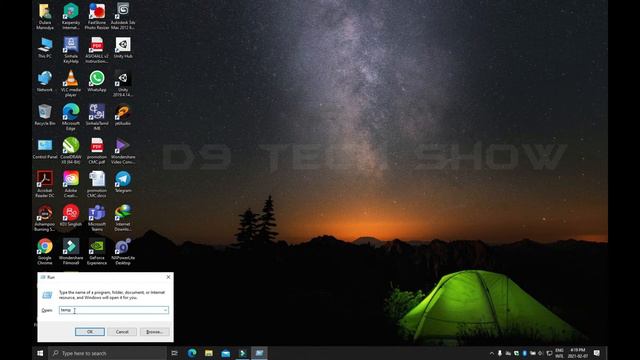Viewport: 640px width, 360px height.
Task: Select the KDJ Singlish shortcut
Action: point(71,216)
